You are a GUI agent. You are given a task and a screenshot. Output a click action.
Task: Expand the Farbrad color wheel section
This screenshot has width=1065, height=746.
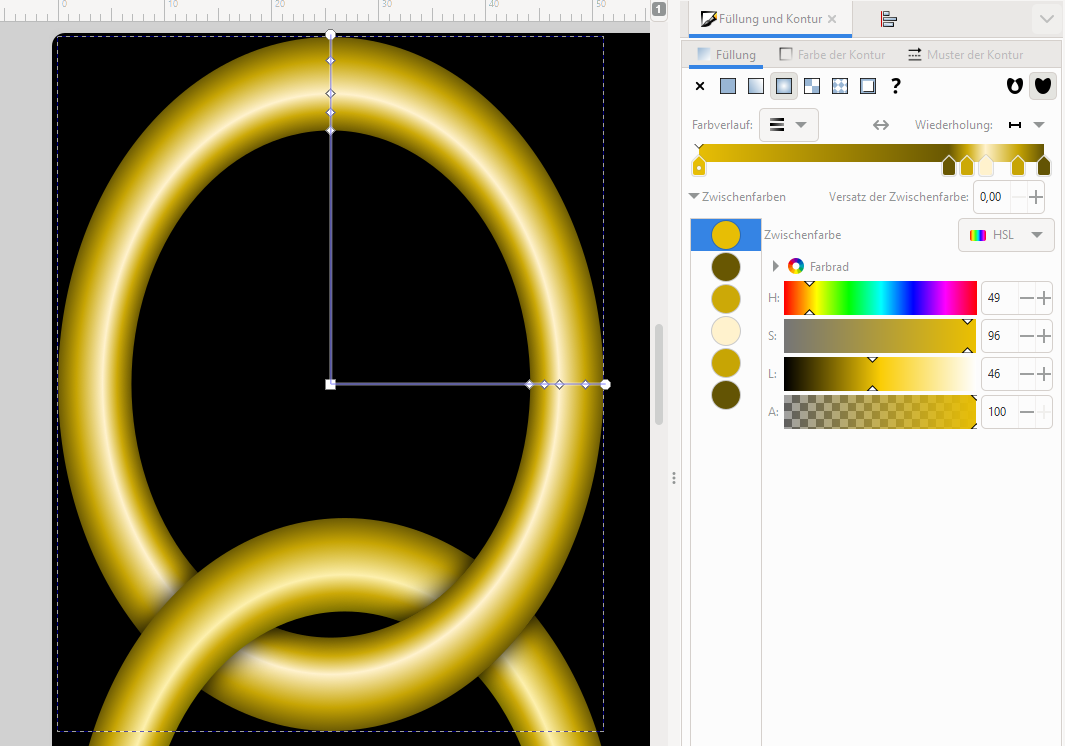[x=776, y=266]
